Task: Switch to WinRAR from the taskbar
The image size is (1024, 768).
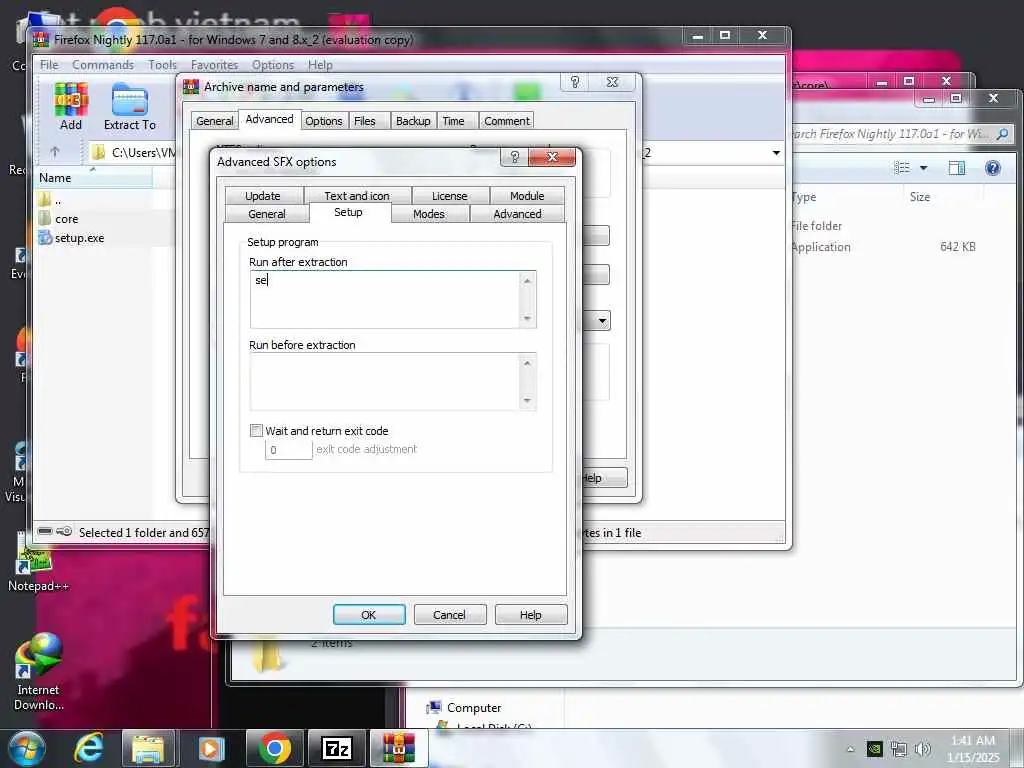Action: pyautogui.click(x=398, y=748)
